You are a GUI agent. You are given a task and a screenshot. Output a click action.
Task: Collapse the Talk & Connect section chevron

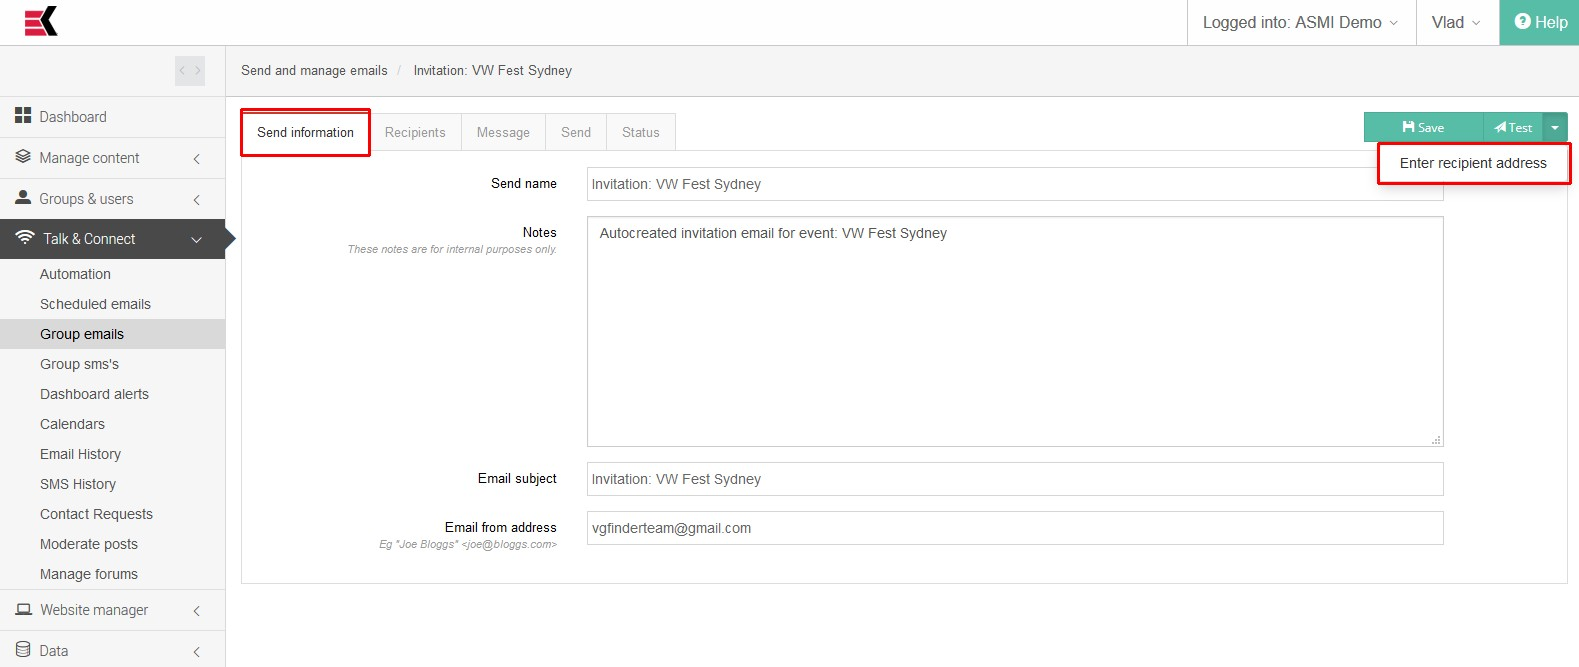click(196, 240)
